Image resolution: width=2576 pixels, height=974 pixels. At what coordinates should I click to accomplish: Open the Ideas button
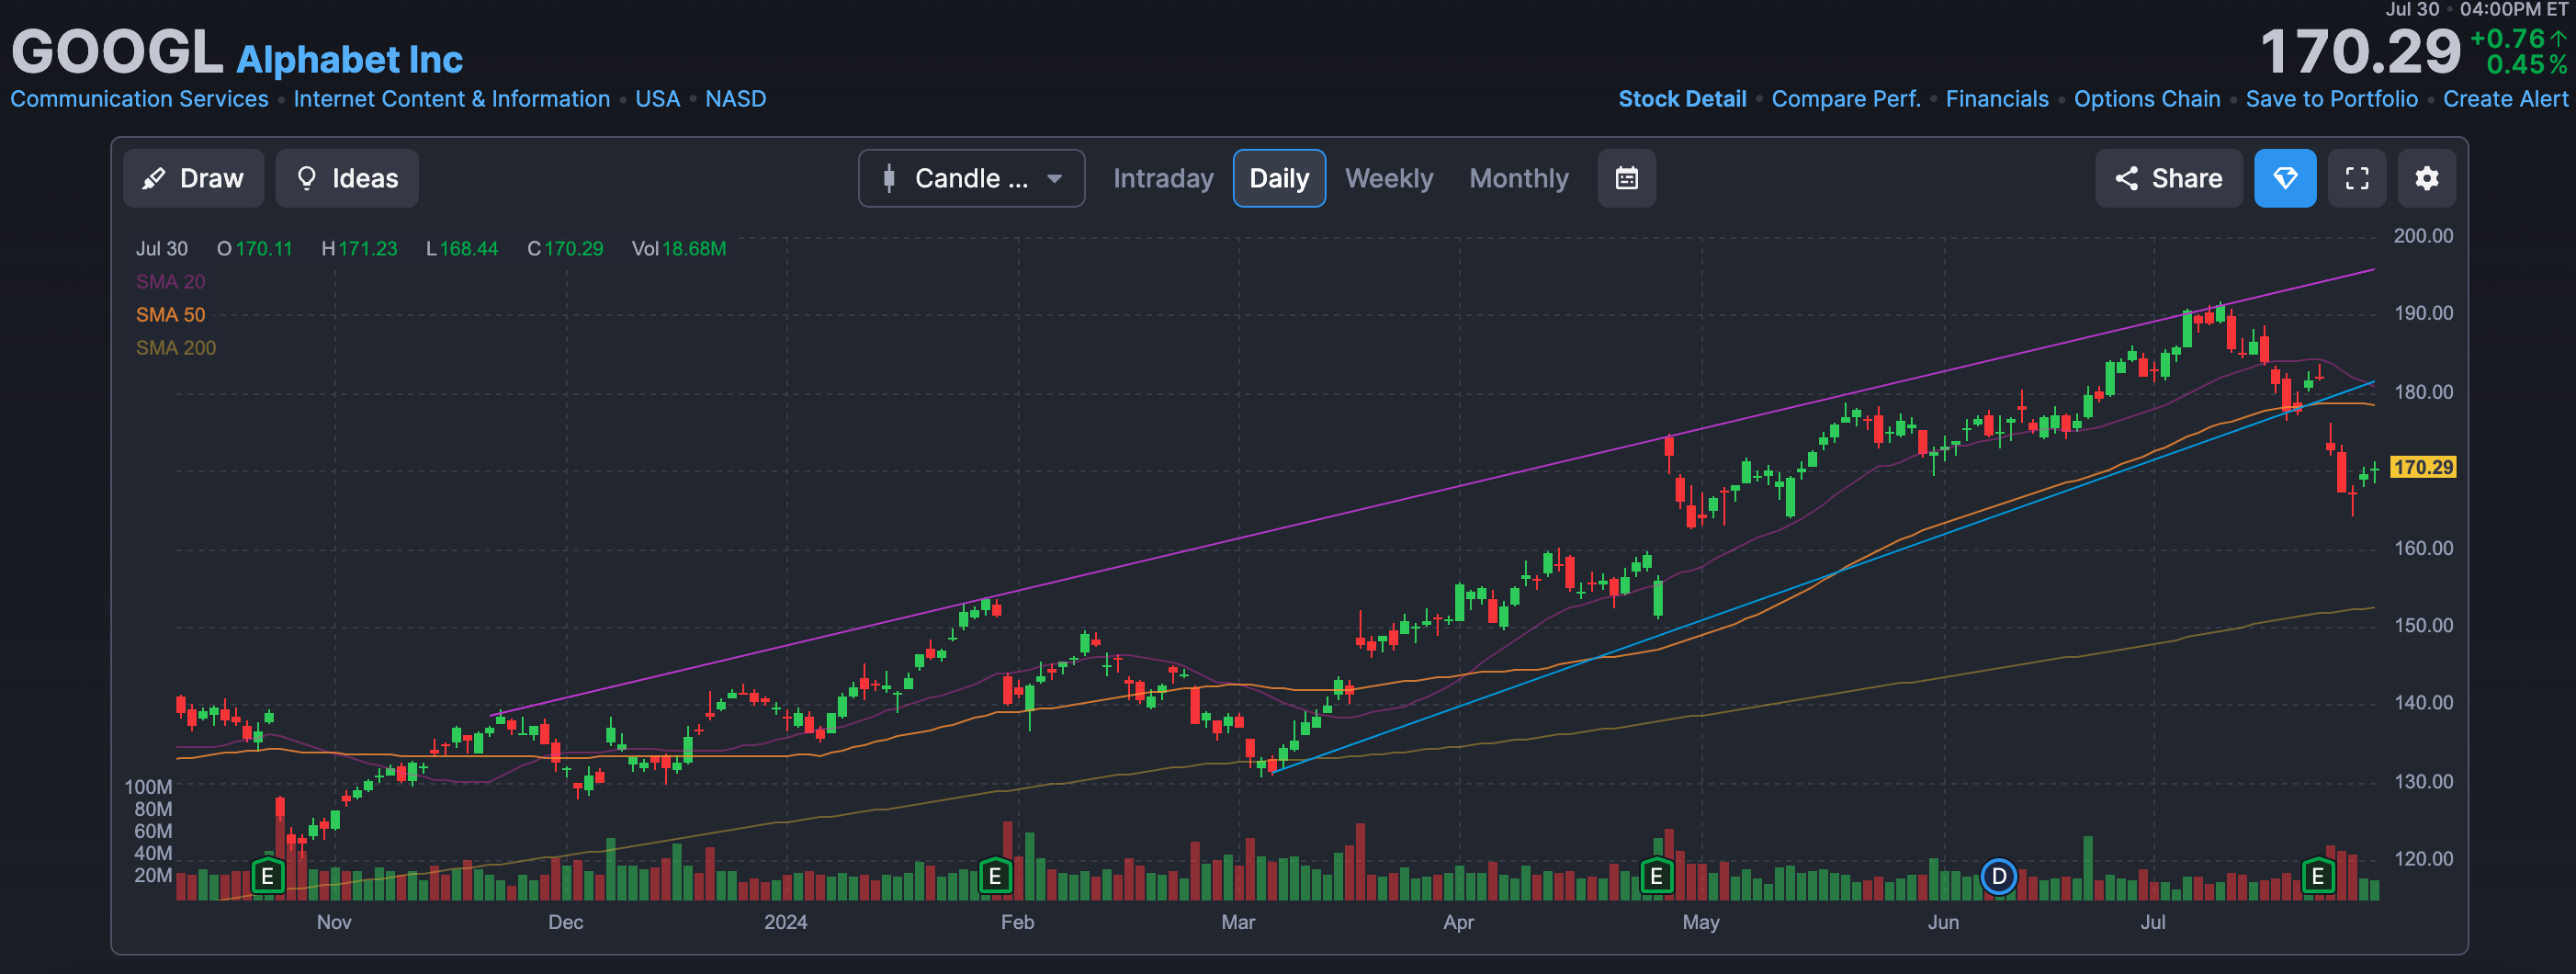(x=347, y=178)
